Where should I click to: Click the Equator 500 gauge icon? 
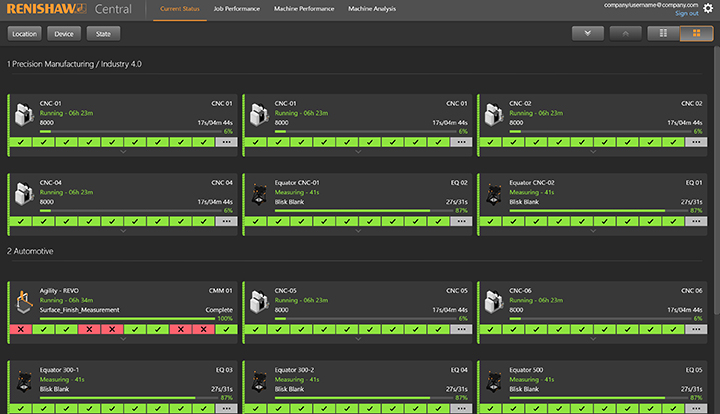[494, 382]
